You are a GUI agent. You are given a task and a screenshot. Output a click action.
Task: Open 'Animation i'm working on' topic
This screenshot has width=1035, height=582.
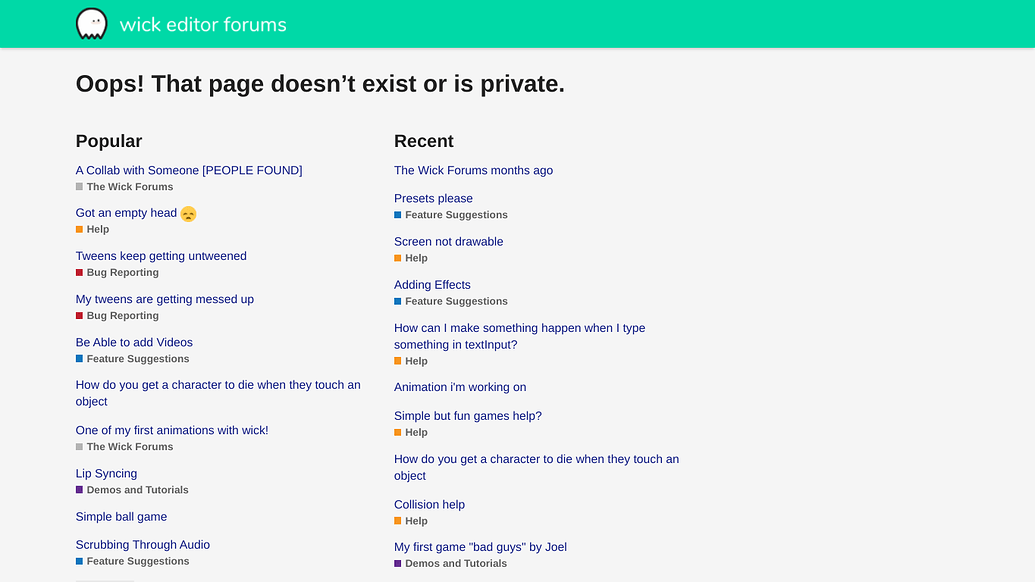(x=460, y=387)
